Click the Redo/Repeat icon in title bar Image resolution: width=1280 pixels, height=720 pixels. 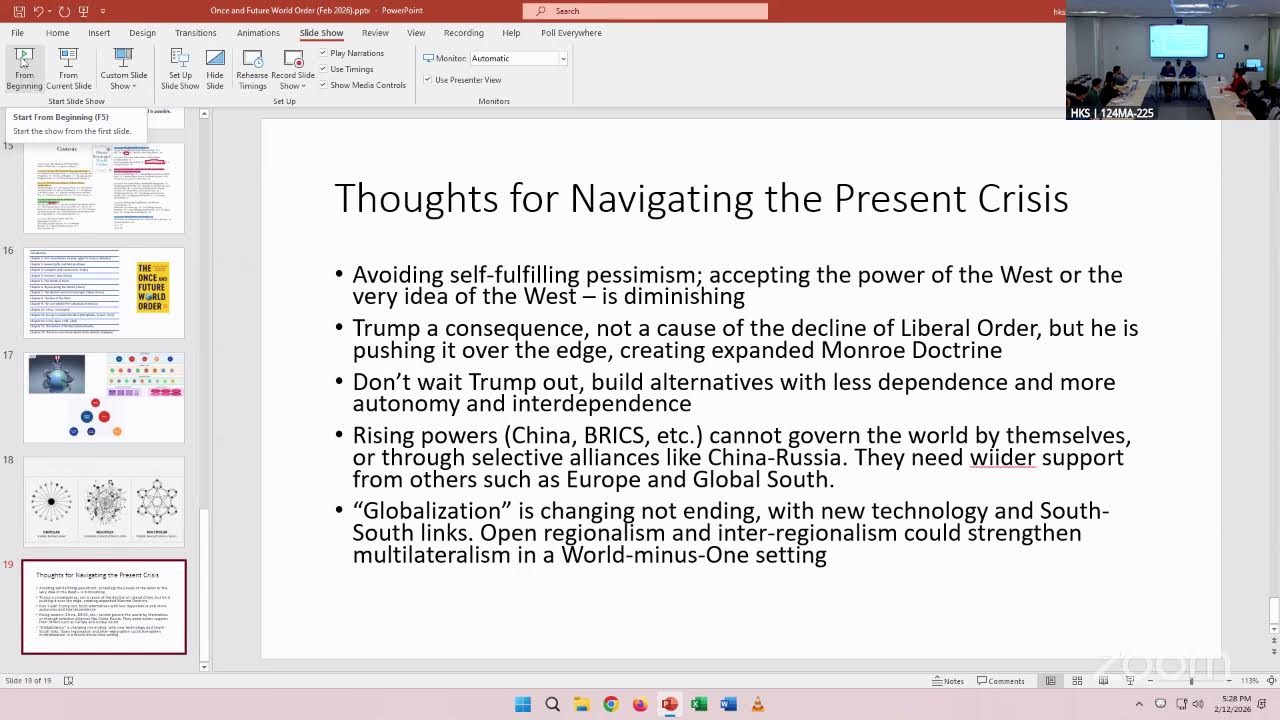[x=64, y=11]
